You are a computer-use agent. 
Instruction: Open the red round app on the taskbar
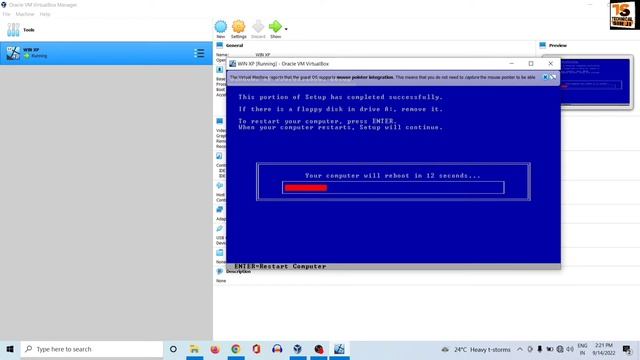pos(319,349)
